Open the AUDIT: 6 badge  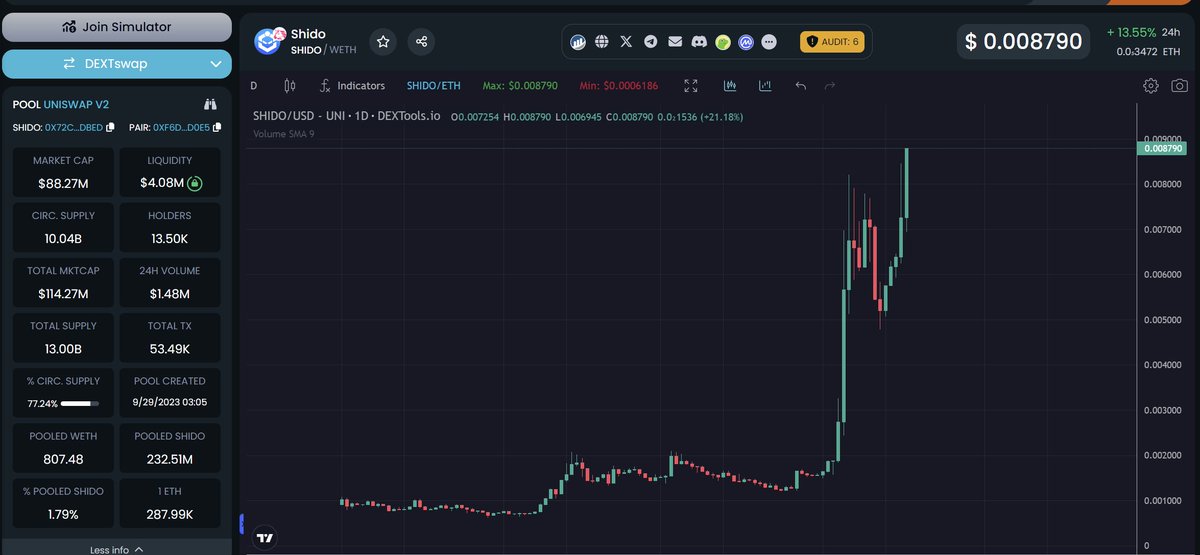[831, 42]
